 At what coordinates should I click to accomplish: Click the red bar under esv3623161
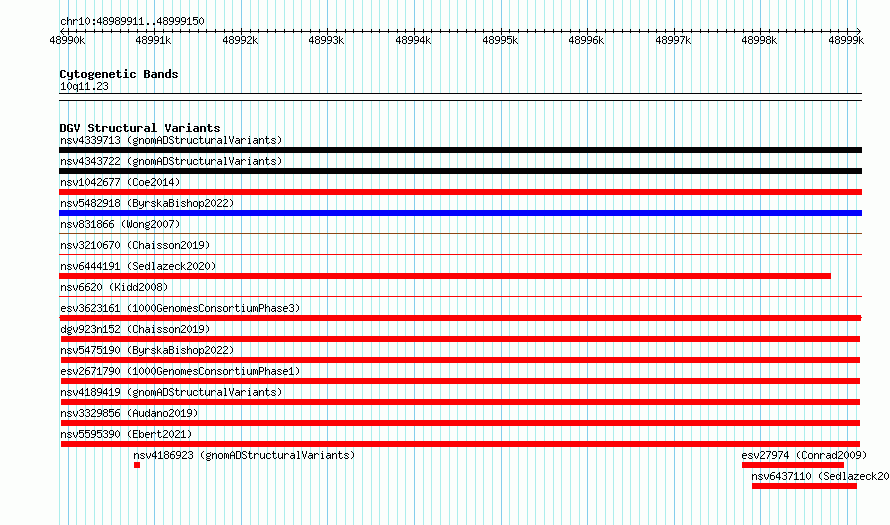click(460, 318)
